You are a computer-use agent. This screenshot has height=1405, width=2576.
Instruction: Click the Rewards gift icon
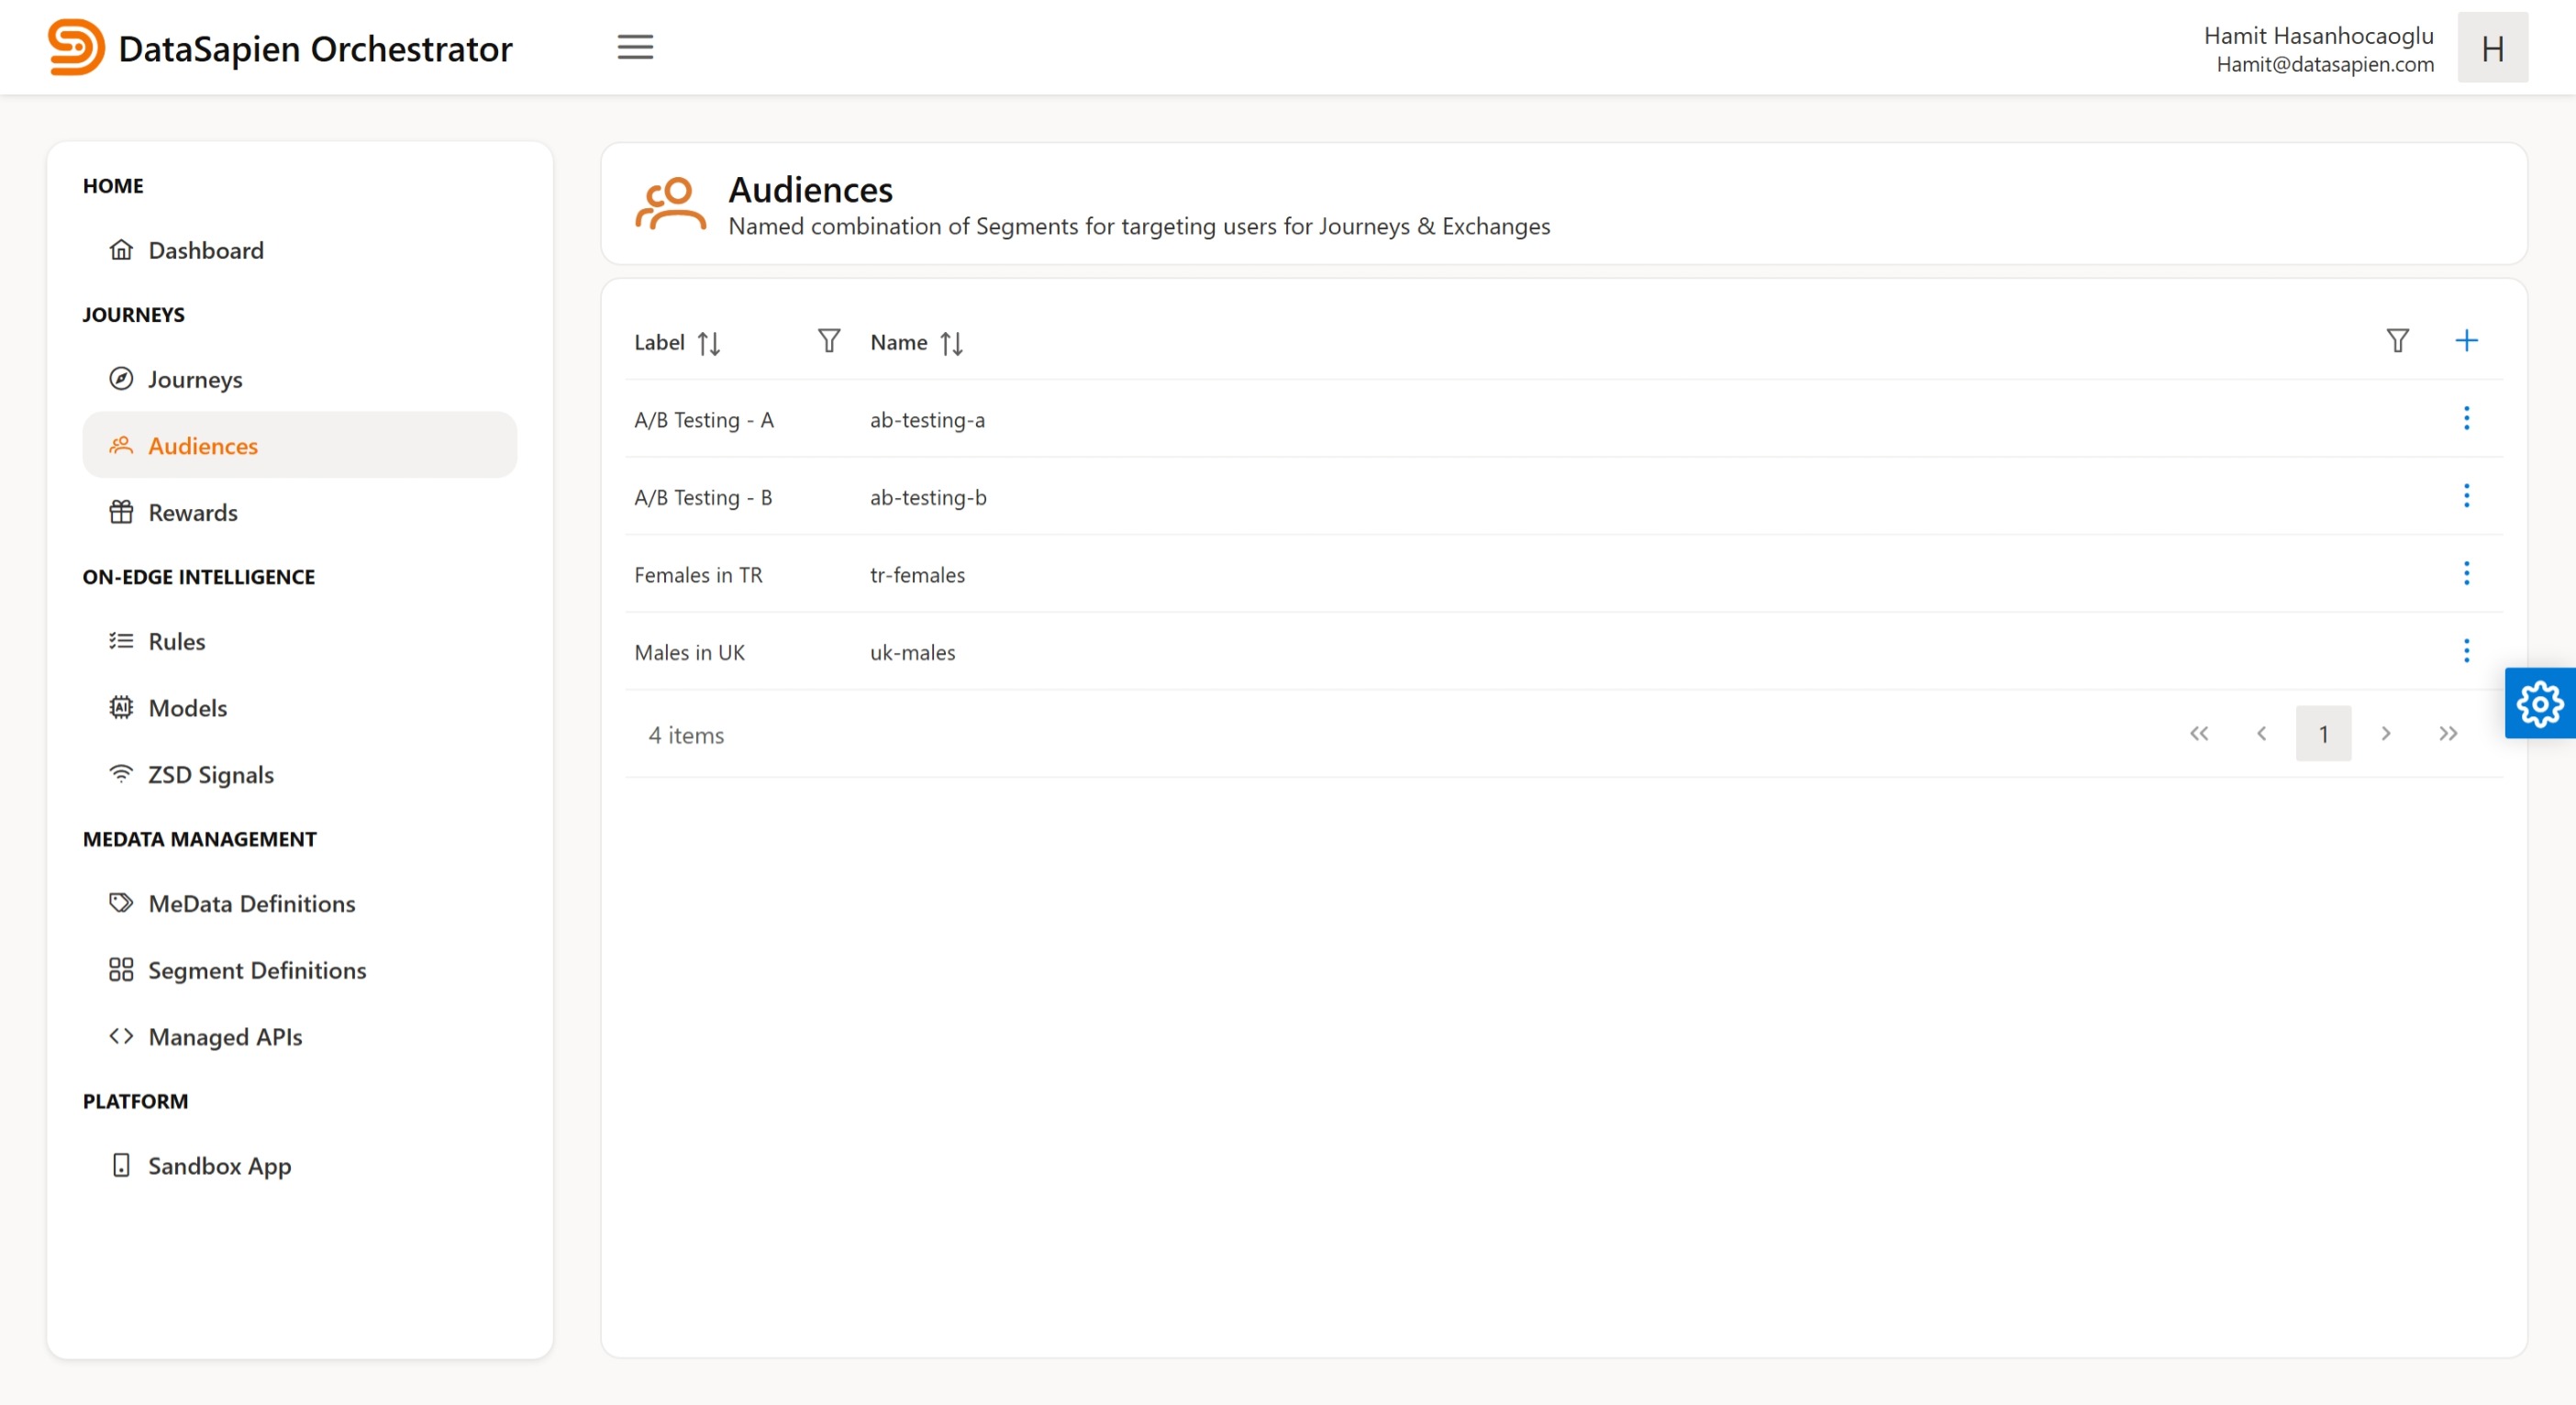tap(121, 511)
